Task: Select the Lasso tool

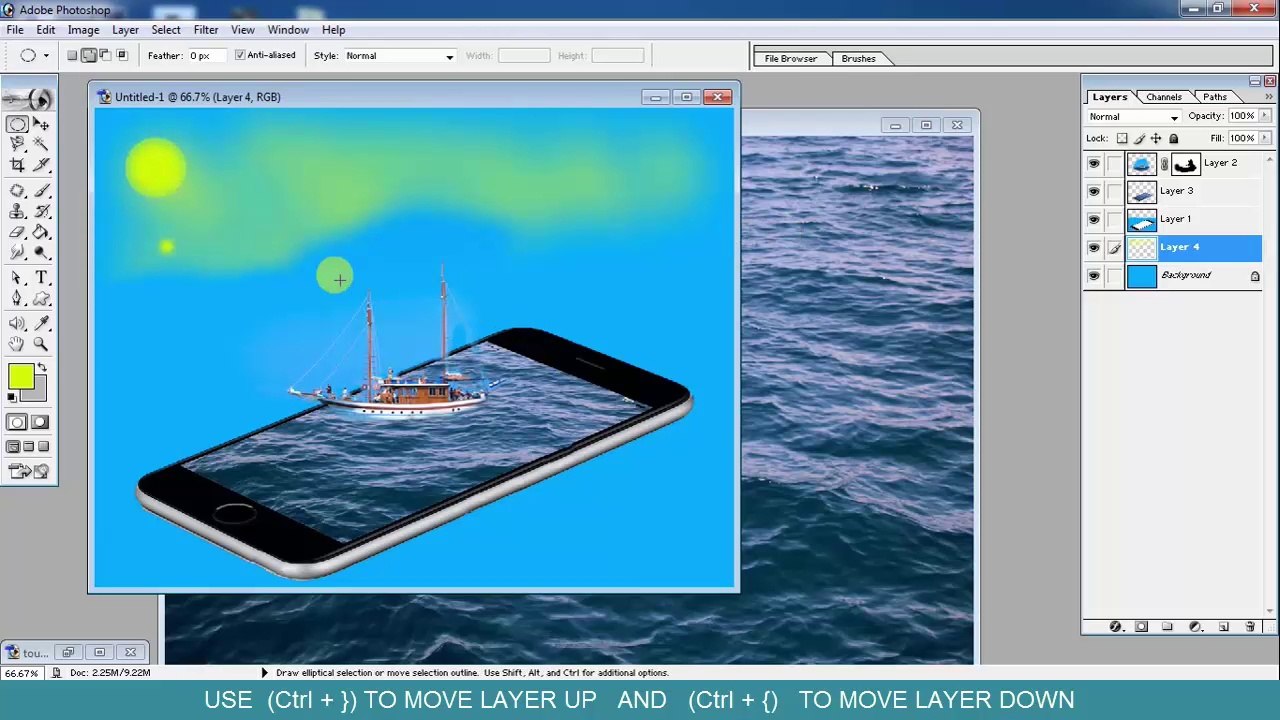Action: (17, 144)
